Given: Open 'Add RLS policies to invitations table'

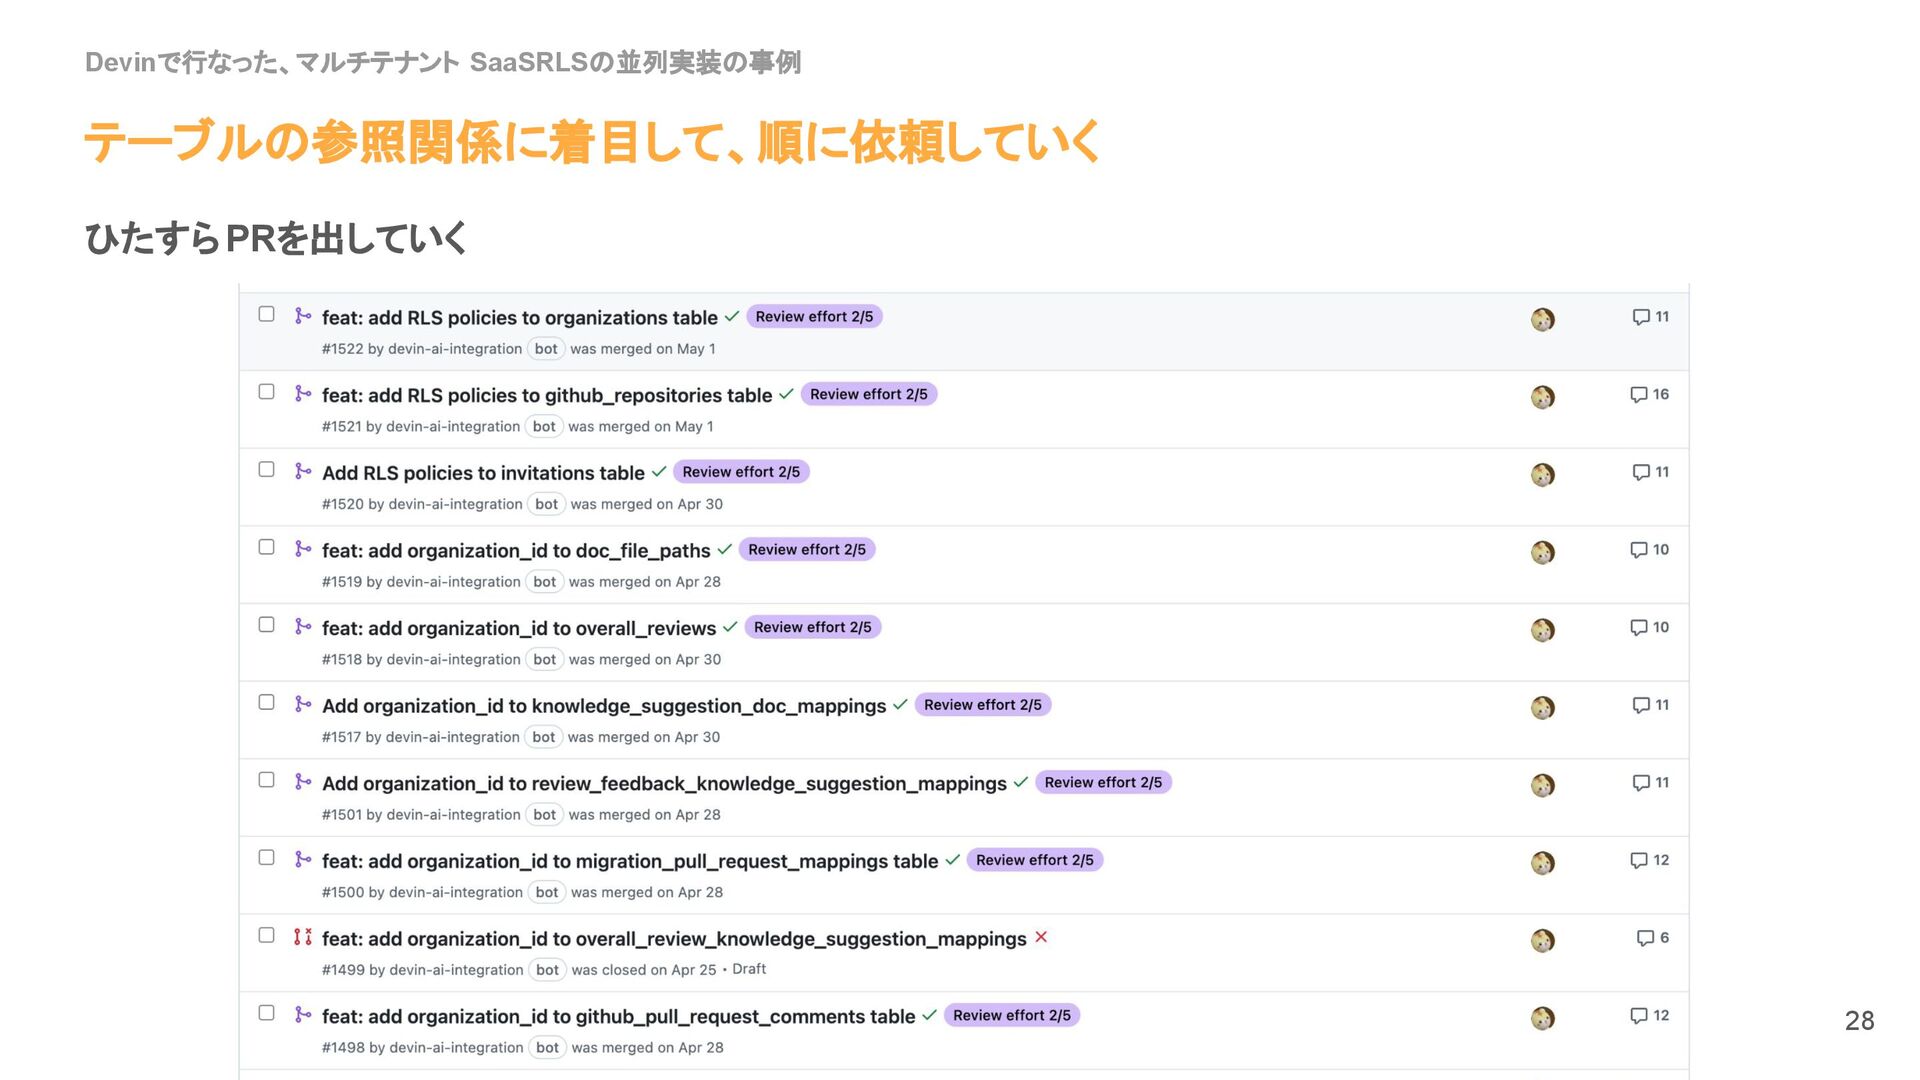Looking at the screenshot, I should tap(483, 473).
